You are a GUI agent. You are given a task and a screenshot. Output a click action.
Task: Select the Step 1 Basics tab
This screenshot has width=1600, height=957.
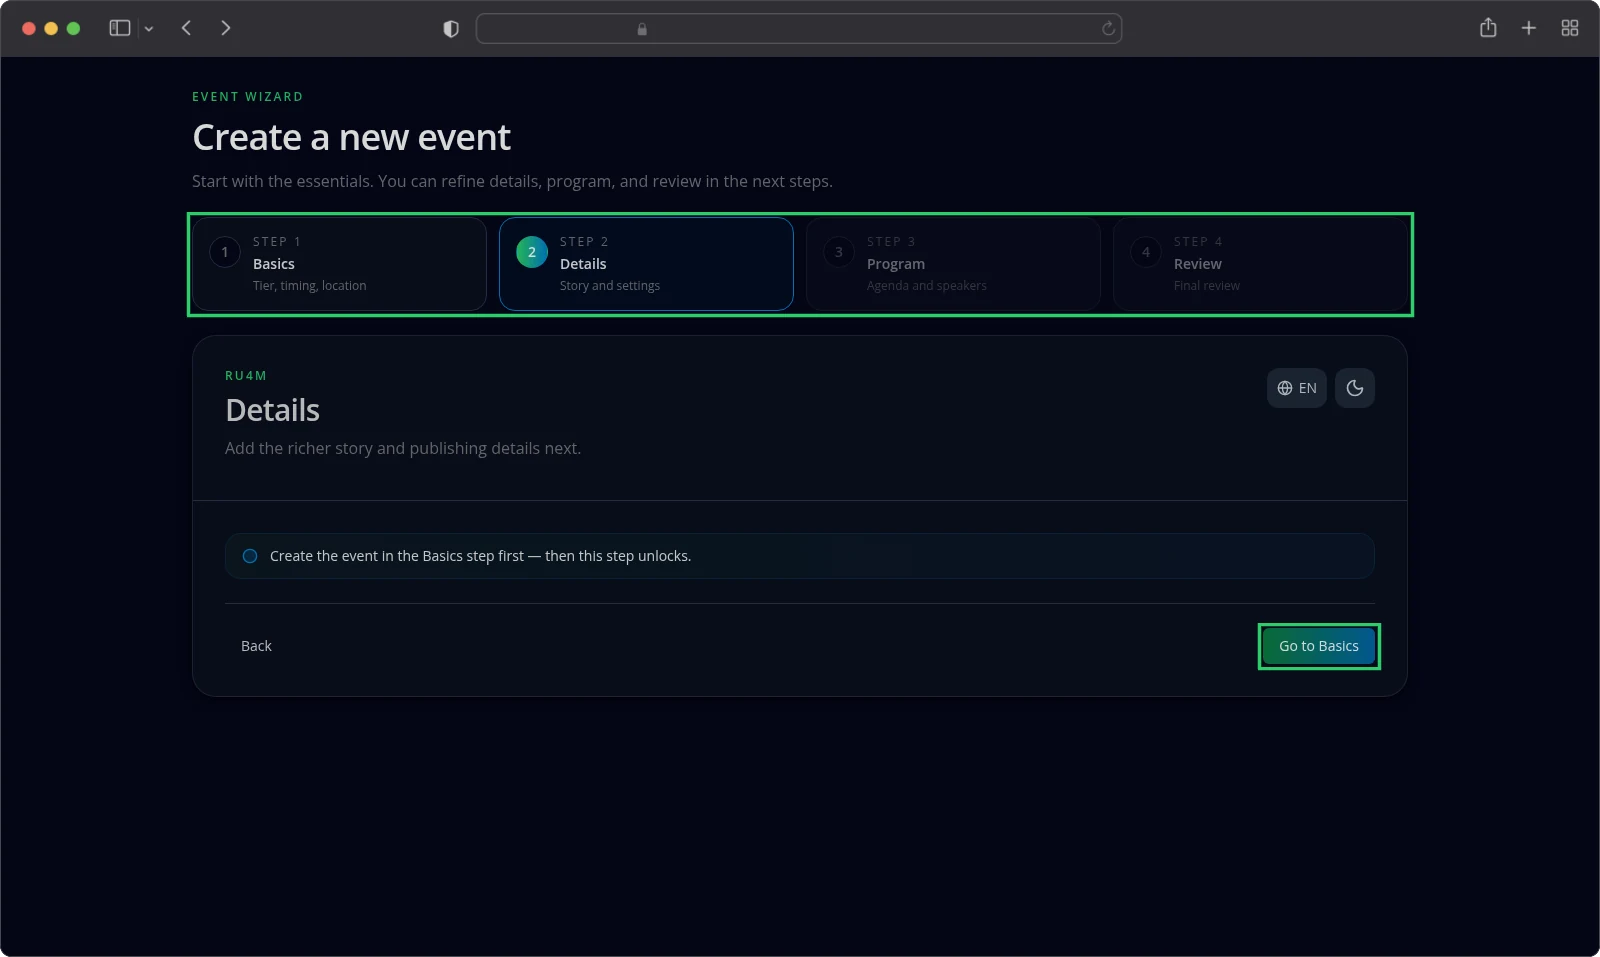(x=339, y=264)
